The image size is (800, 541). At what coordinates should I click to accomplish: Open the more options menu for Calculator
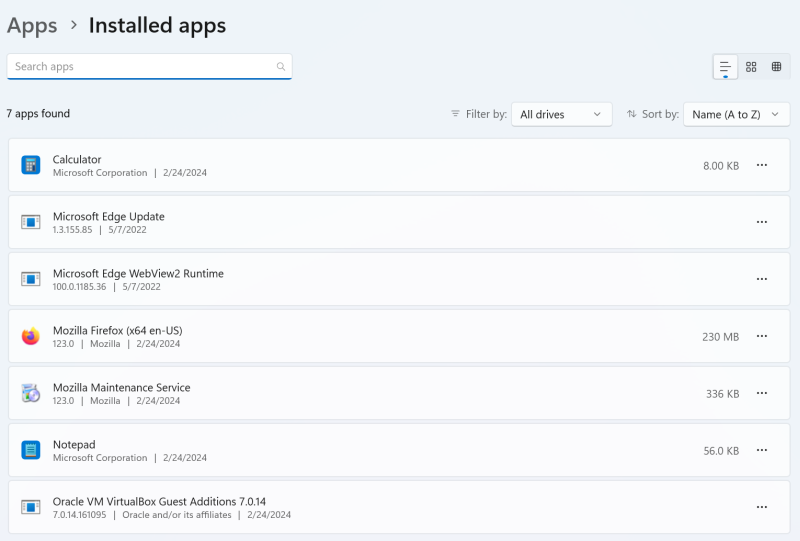tap(762, 165)
